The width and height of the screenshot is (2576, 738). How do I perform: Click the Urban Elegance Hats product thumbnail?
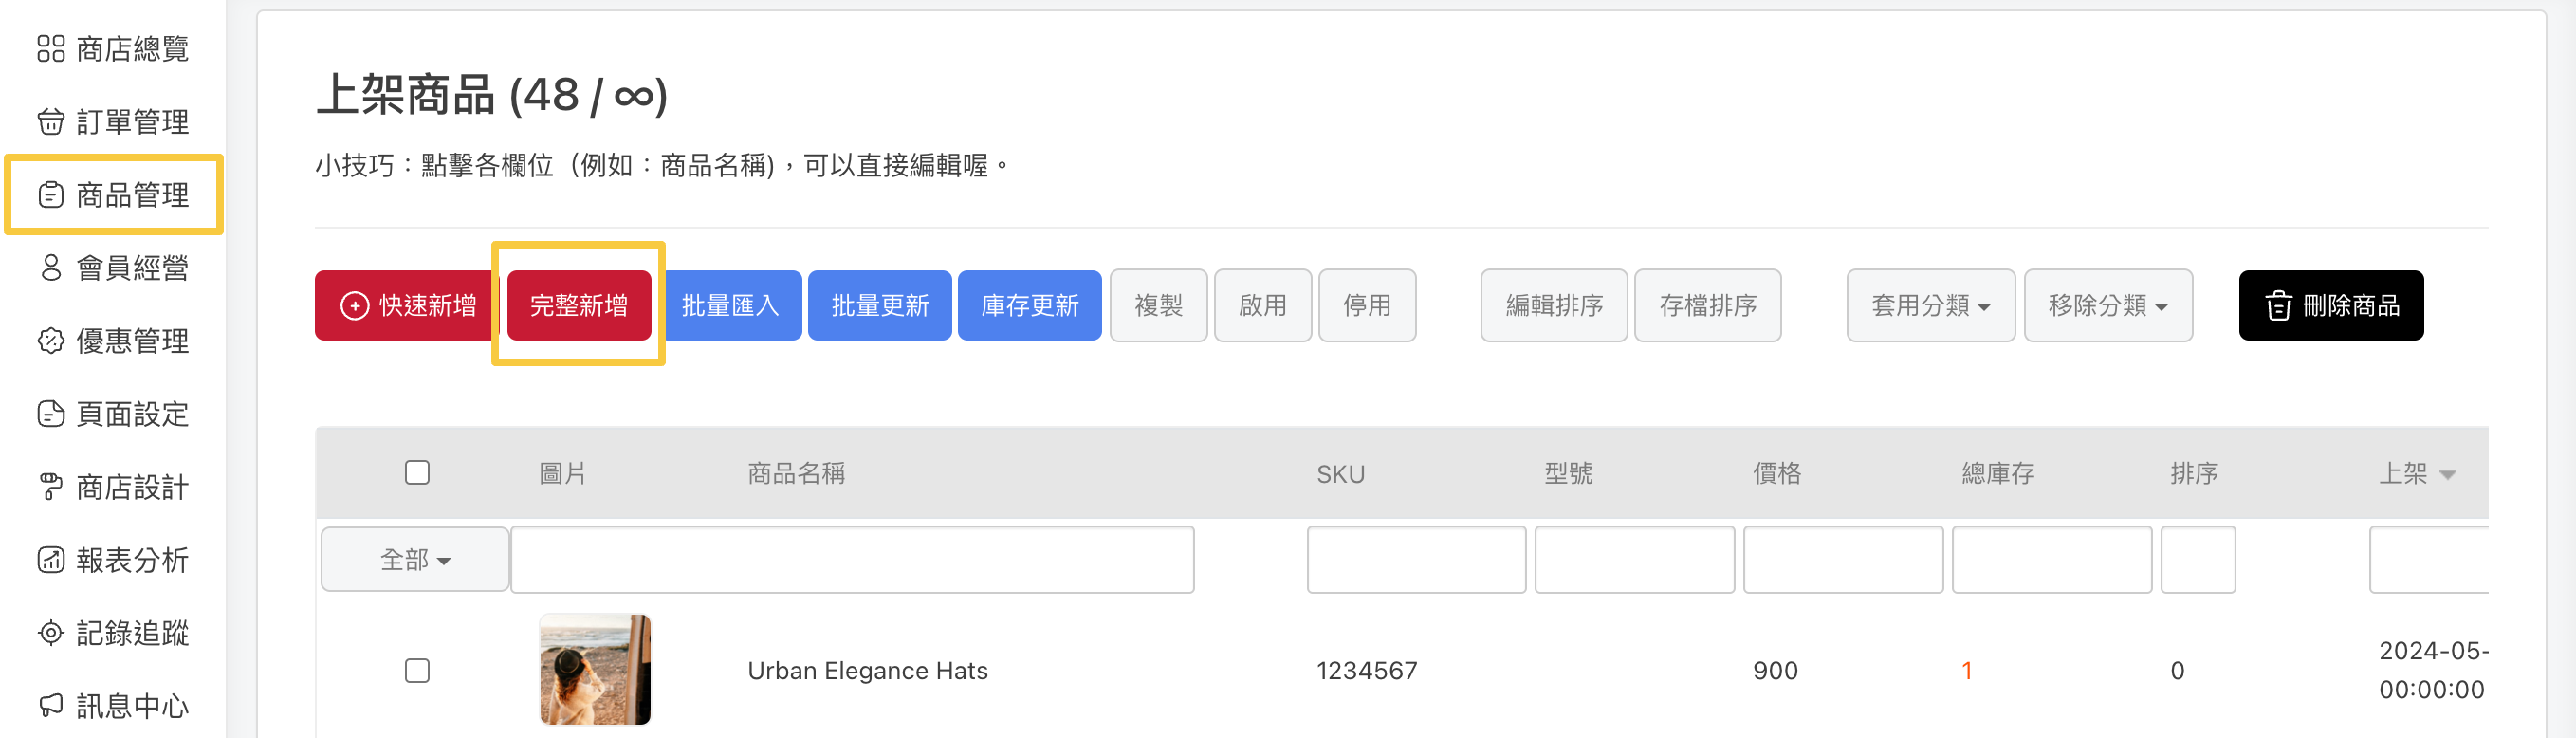click(595, 669)
